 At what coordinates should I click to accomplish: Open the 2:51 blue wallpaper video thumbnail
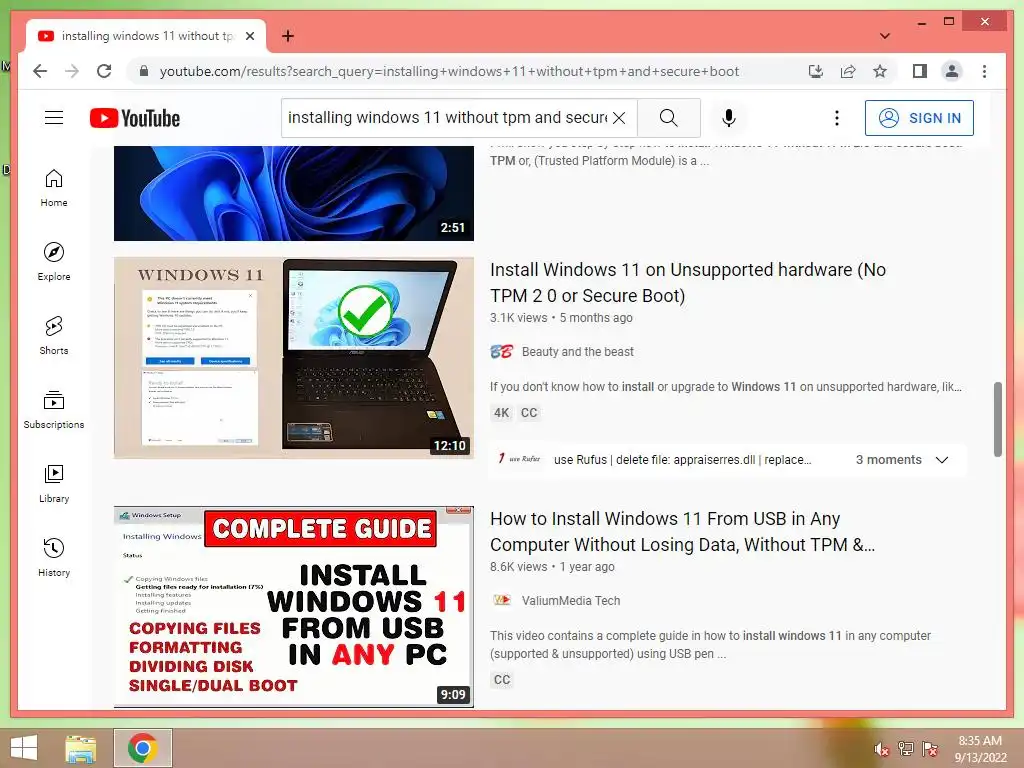click(x=294, y=193)
